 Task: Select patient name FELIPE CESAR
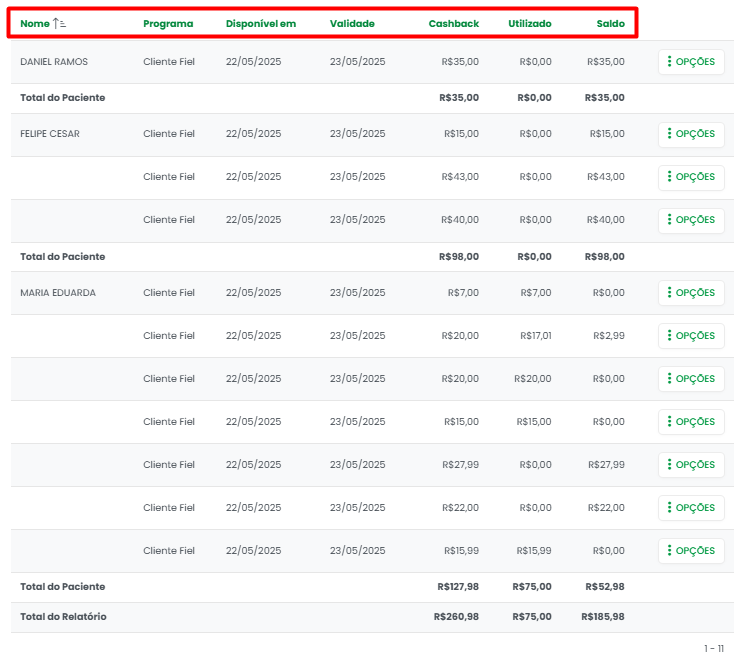50,134
